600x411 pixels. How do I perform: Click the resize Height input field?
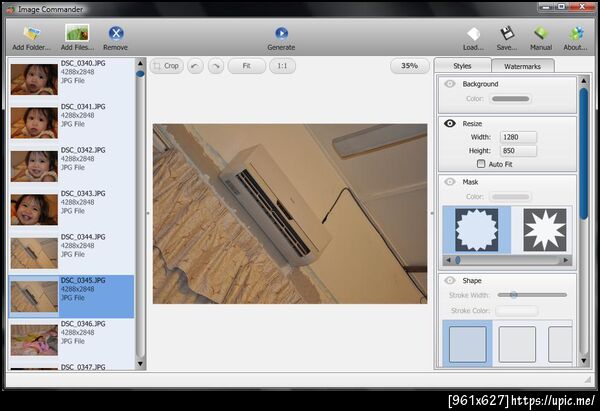pyautogui.click(x=518, y=151)
